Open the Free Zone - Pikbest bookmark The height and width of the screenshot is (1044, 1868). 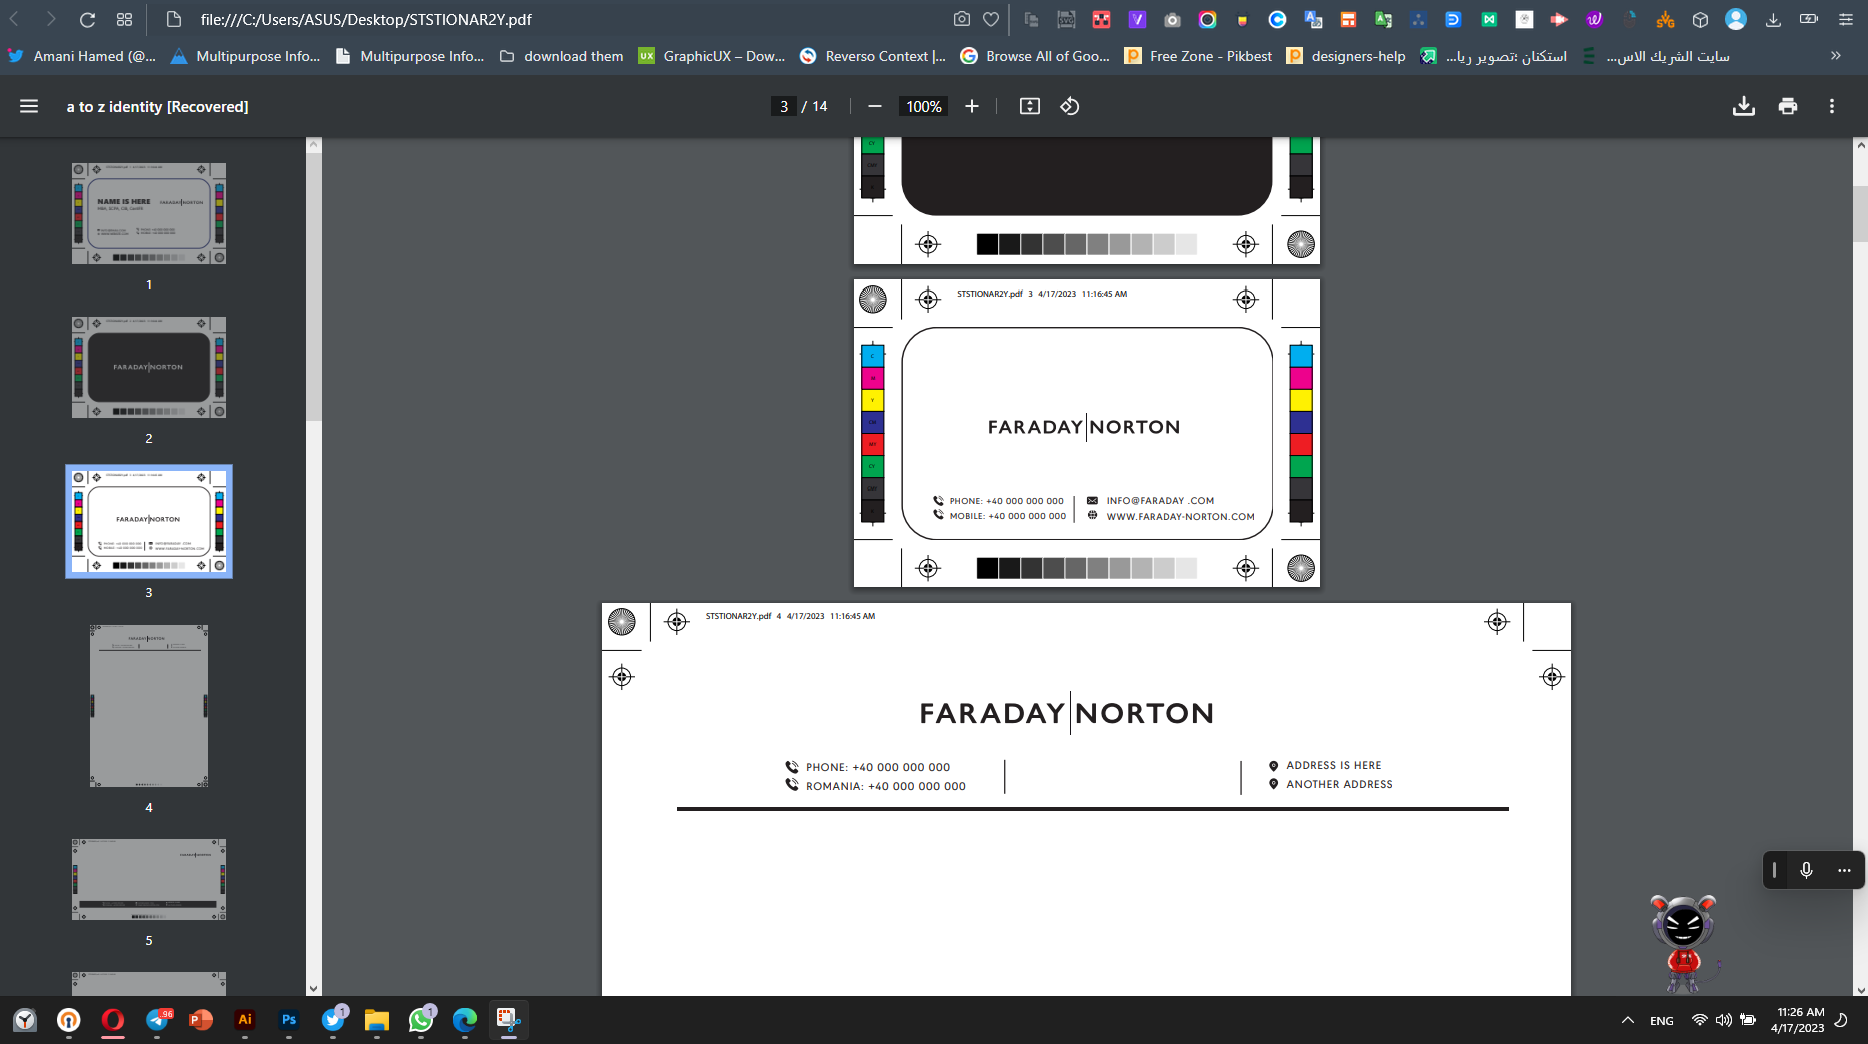click(1199, 56)
